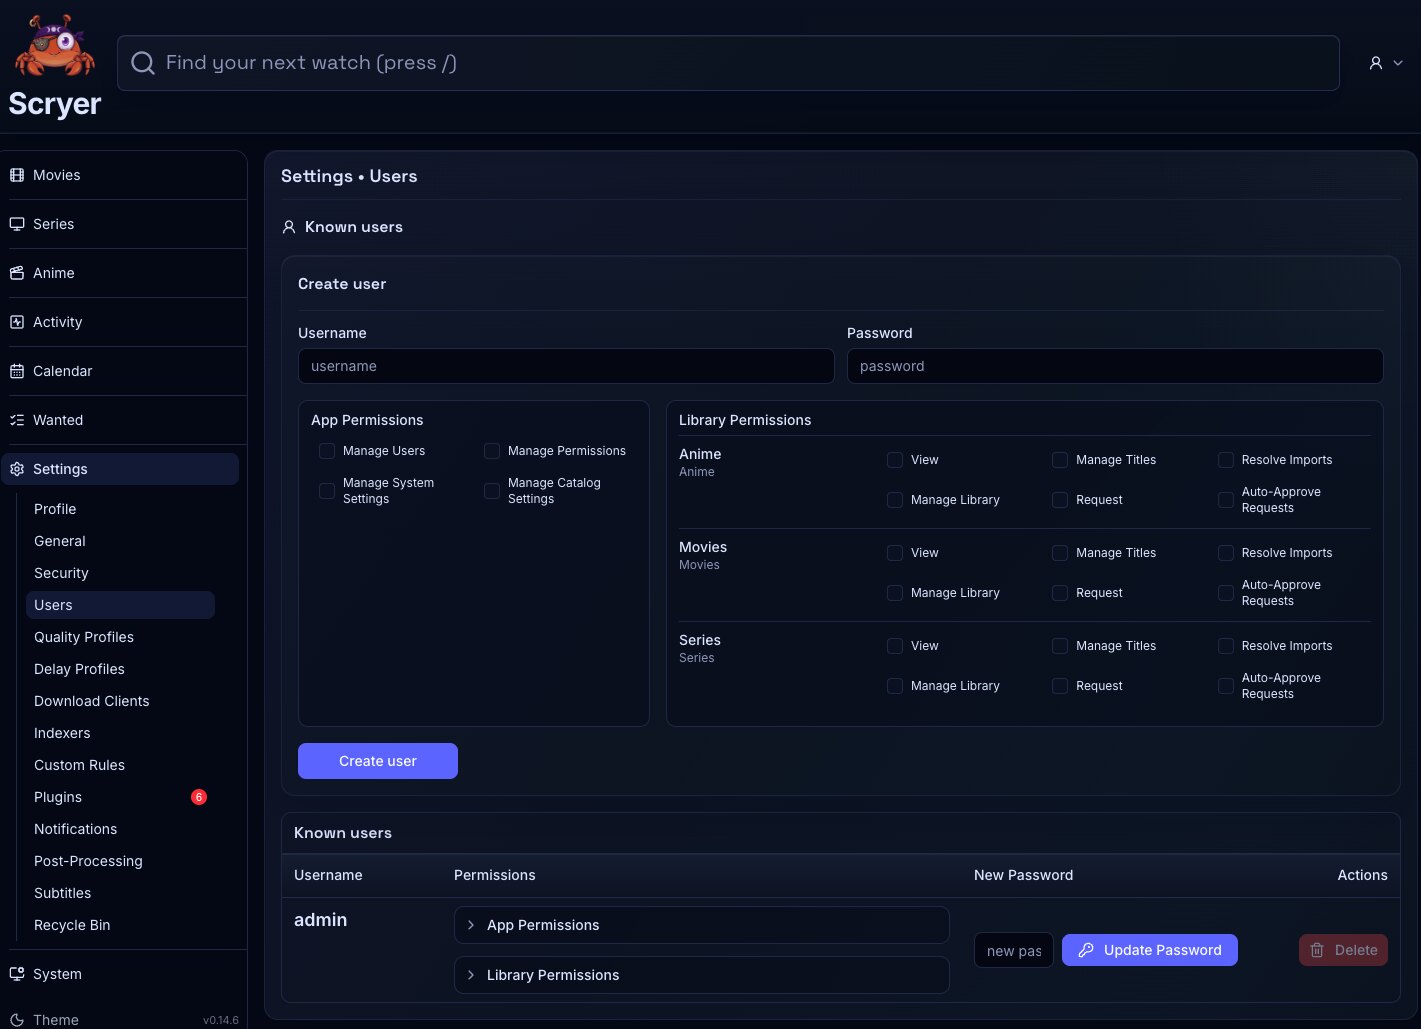Click the v0.14.6 version label
This screenshot has width=1421, height=1029.
coord(221,1020)
